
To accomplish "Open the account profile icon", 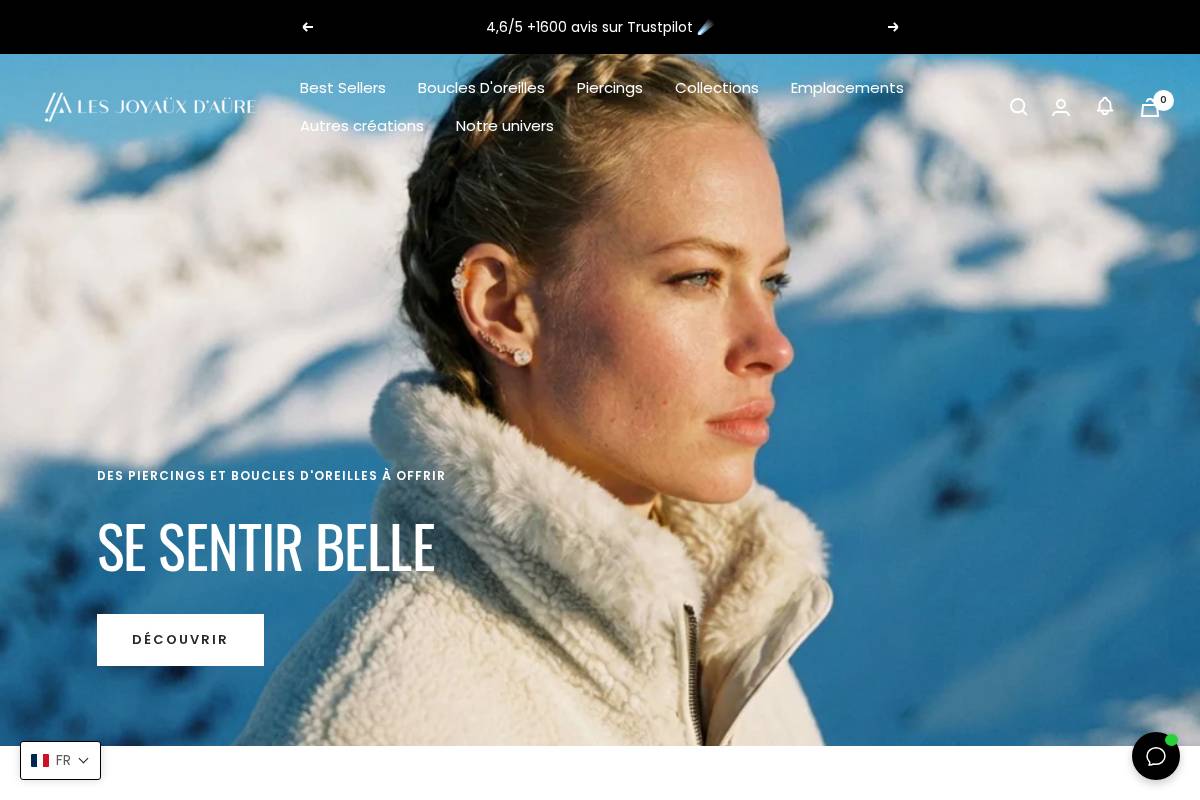I will [x=1061, y=107].
